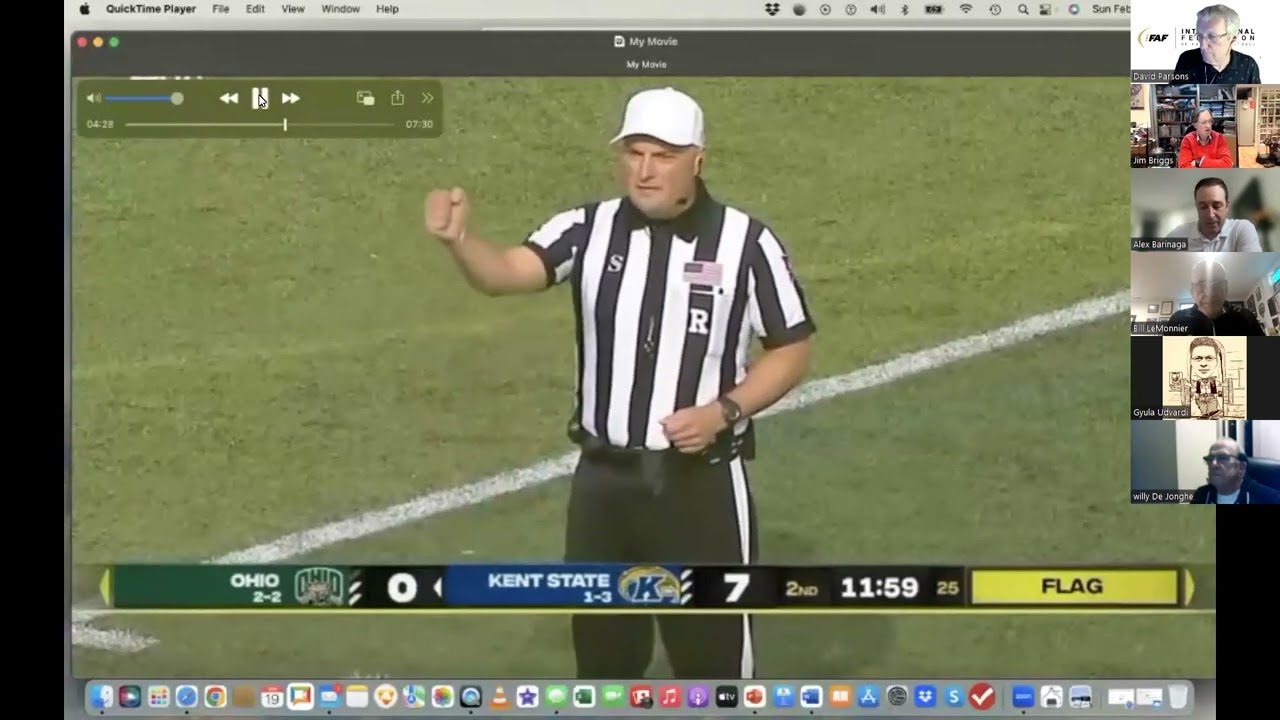Open Photos from the Dock

tap(441, 697)
